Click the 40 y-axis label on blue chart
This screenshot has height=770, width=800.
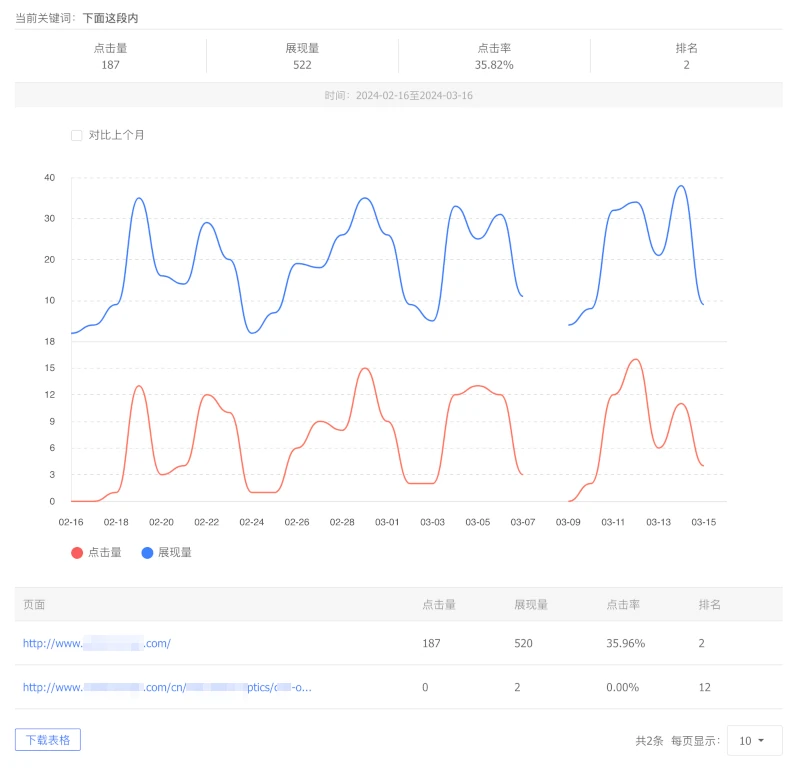coord(49,178)
